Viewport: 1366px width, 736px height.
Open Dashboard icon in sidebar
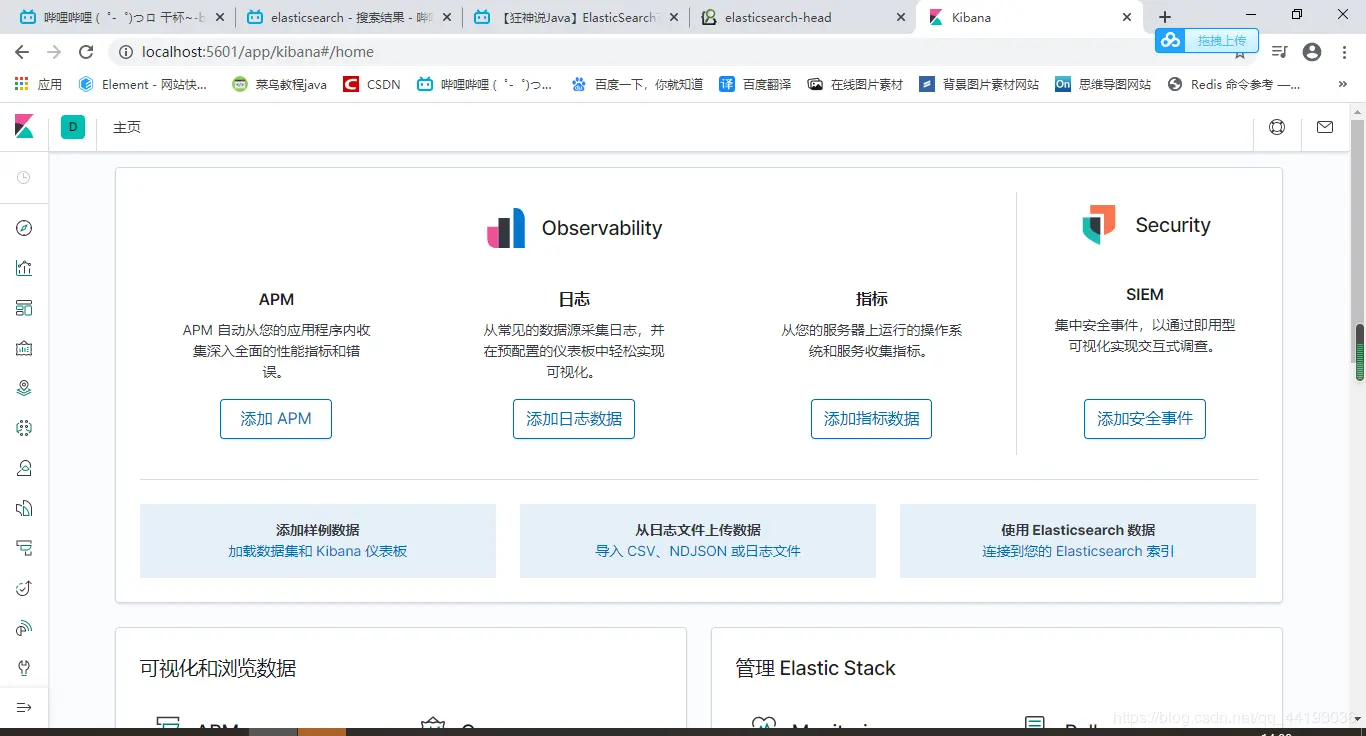[x=24, y=308]
